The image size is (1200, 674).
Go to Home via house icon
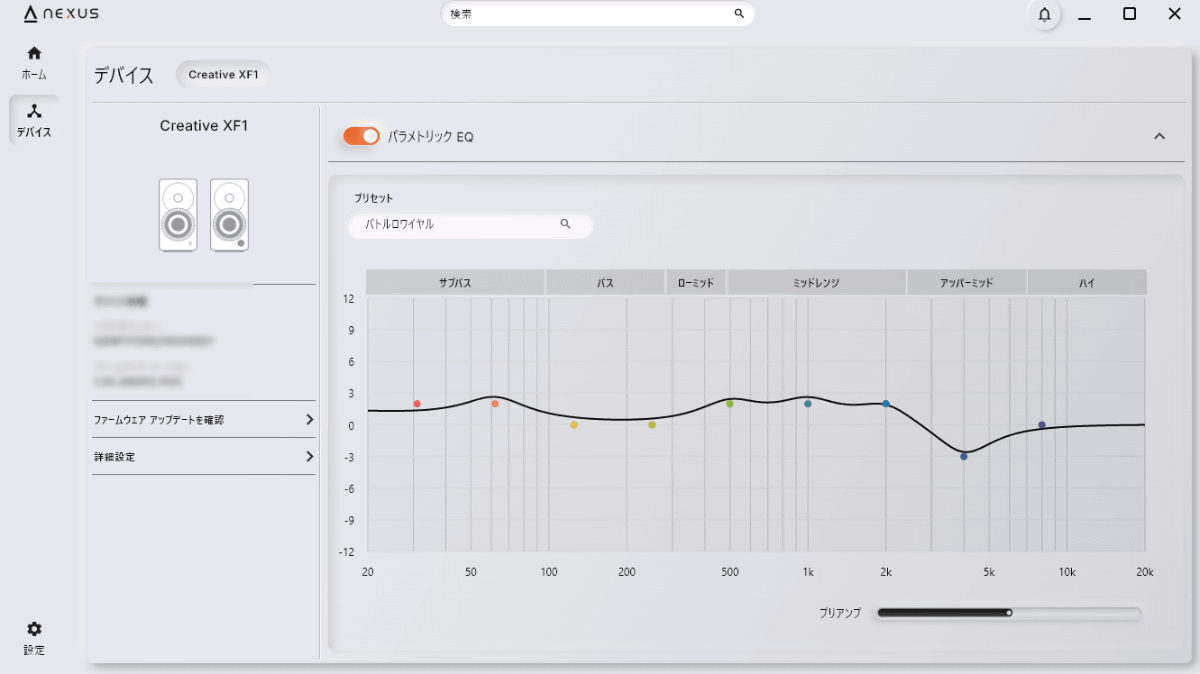(x=34, y=53)
